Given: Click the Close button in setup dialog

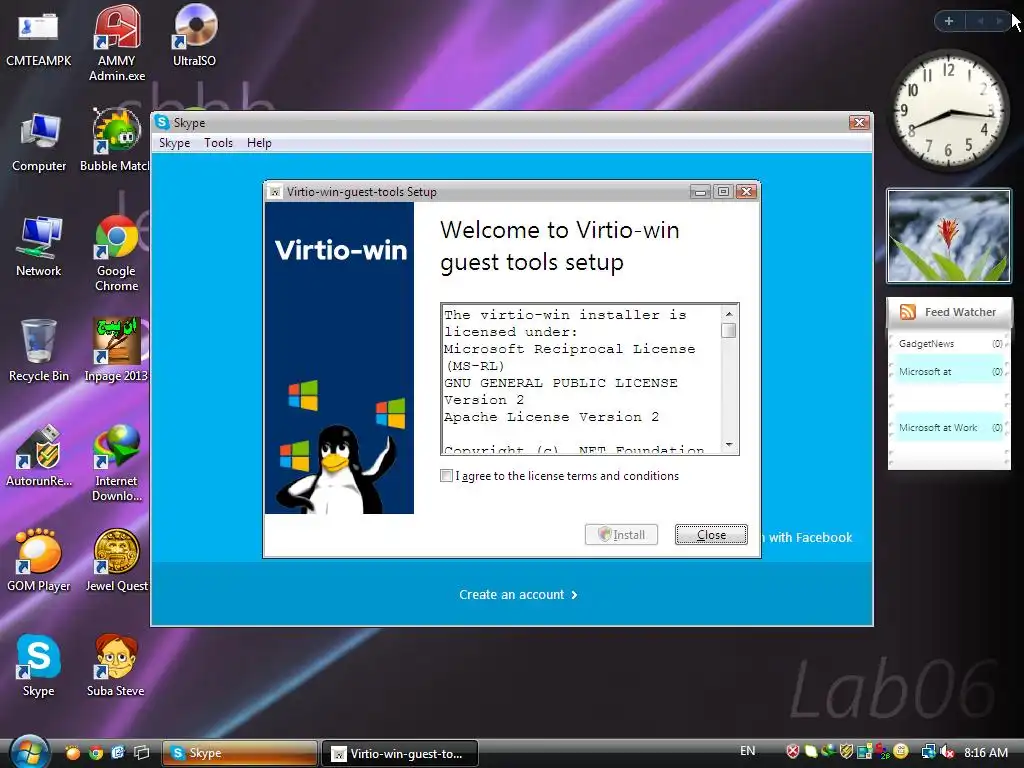Looking at the screenshot, I should (711, 535).
